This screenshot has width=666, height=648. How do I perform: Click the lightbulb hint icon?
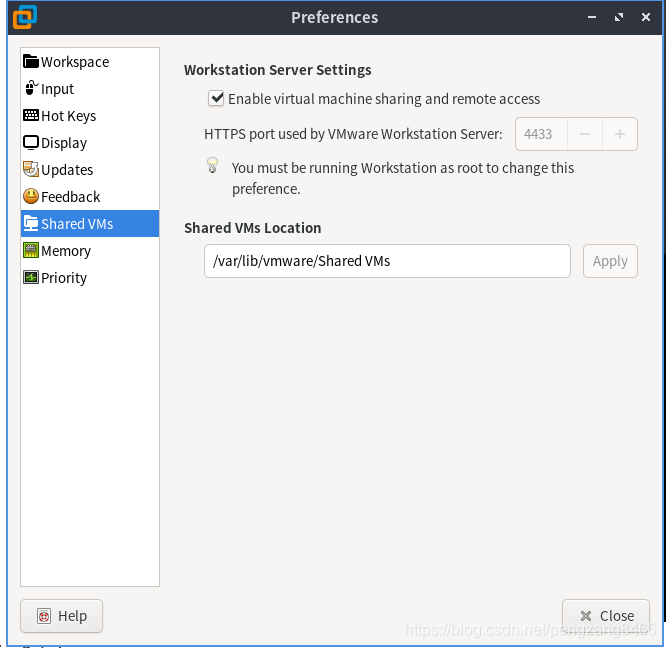tap(212, 166)
